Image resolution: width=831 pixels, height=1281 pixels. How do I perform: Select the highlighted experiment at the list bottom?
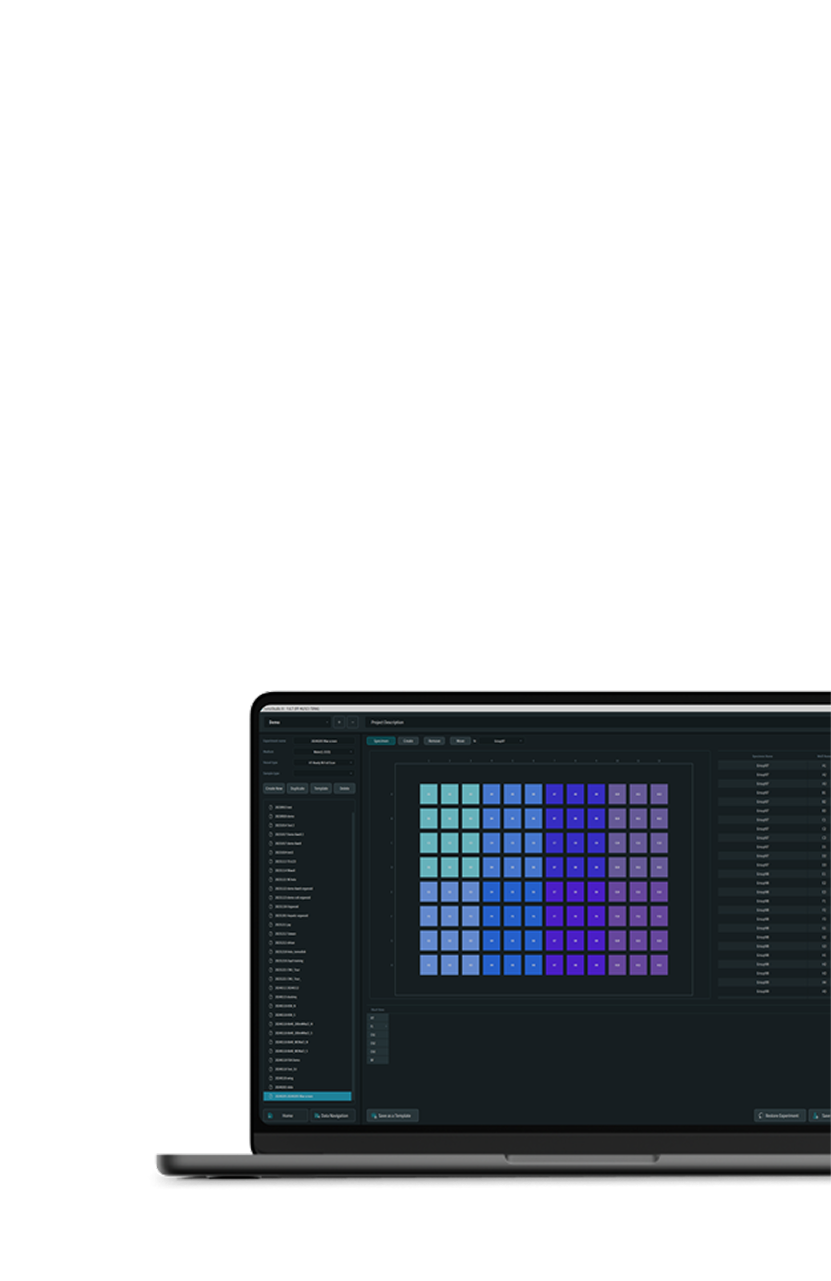click(307, 1096)
